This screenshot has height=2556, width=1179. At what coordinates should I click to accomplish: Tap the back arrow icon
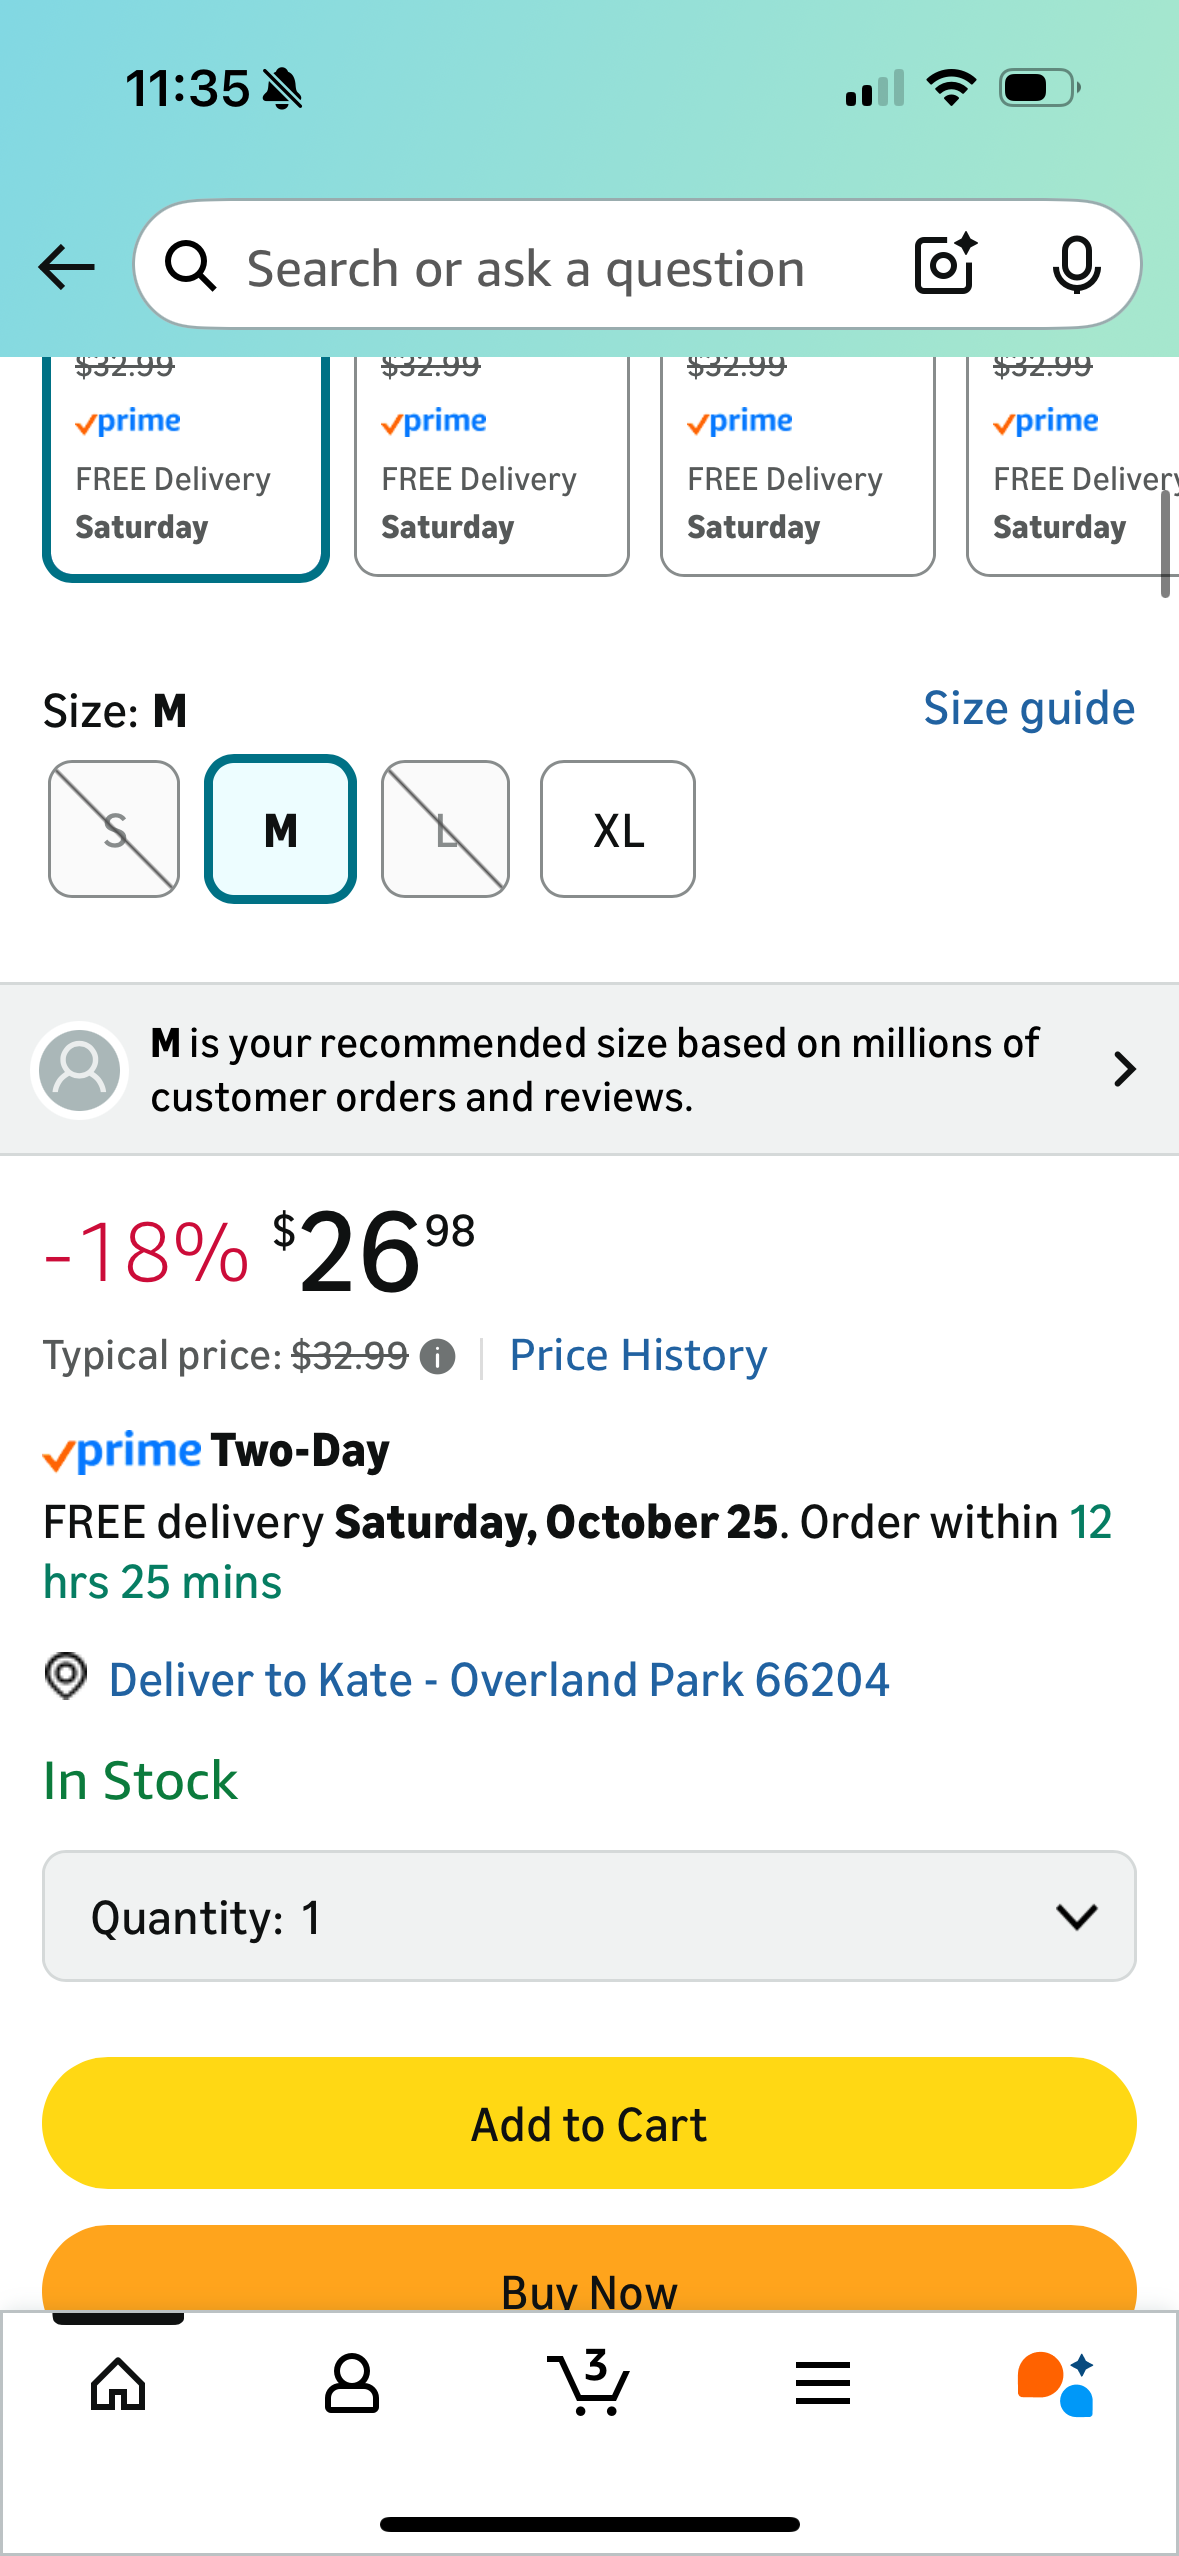[66, 267]
